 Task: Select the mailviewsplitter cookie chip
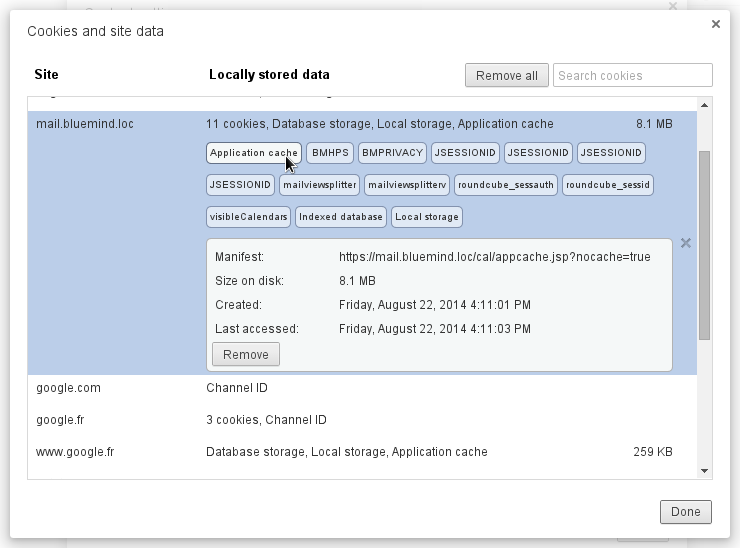[x=320, y=185]
